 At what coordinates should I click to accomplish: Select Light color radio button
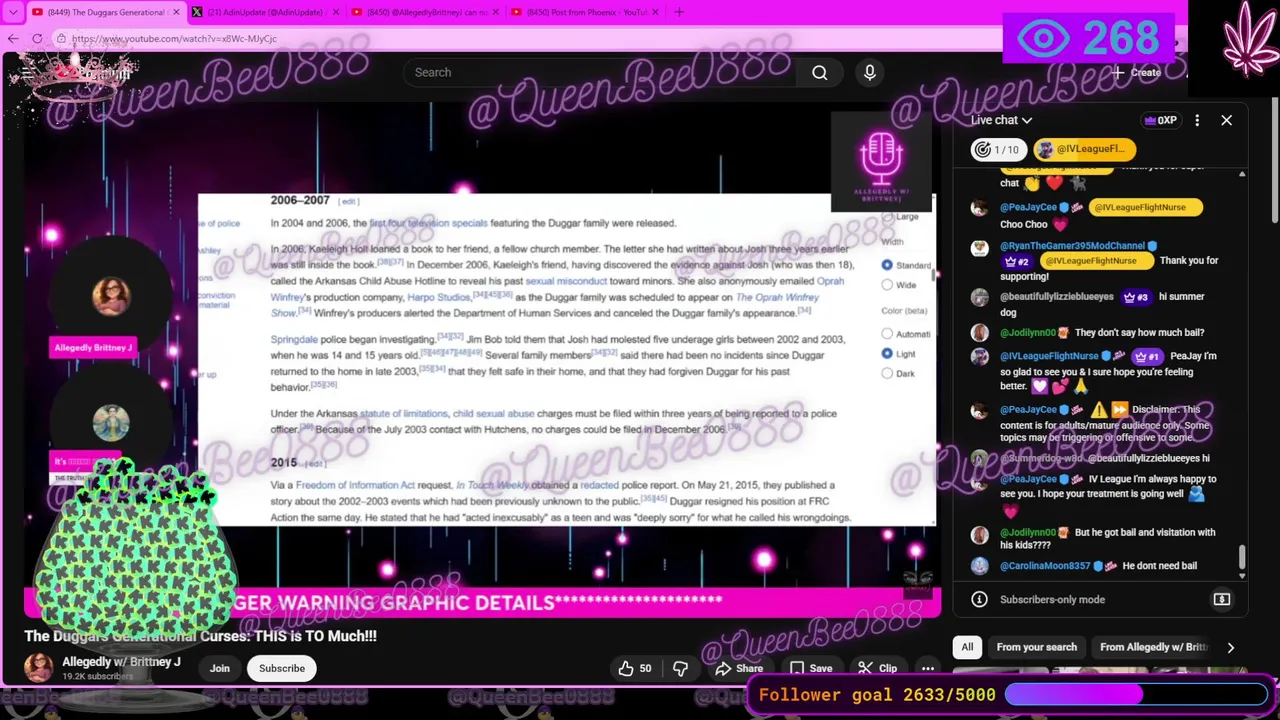point(887,354)
